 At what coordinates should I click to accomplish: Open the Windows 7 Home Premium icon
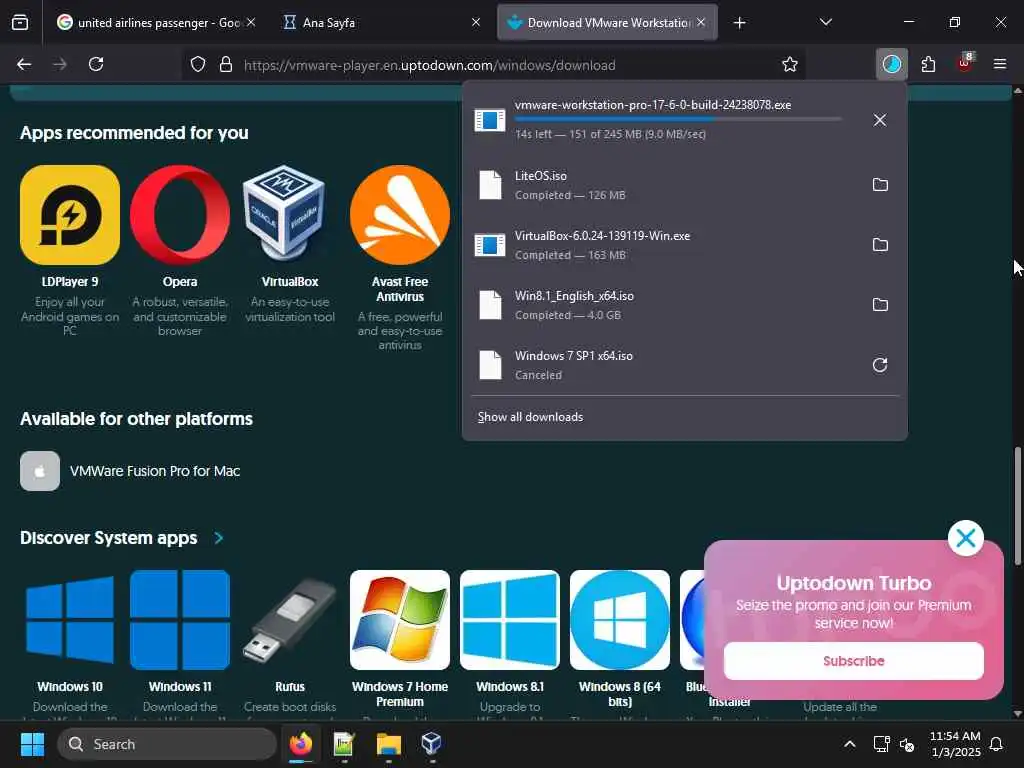[x=400, y=620]
